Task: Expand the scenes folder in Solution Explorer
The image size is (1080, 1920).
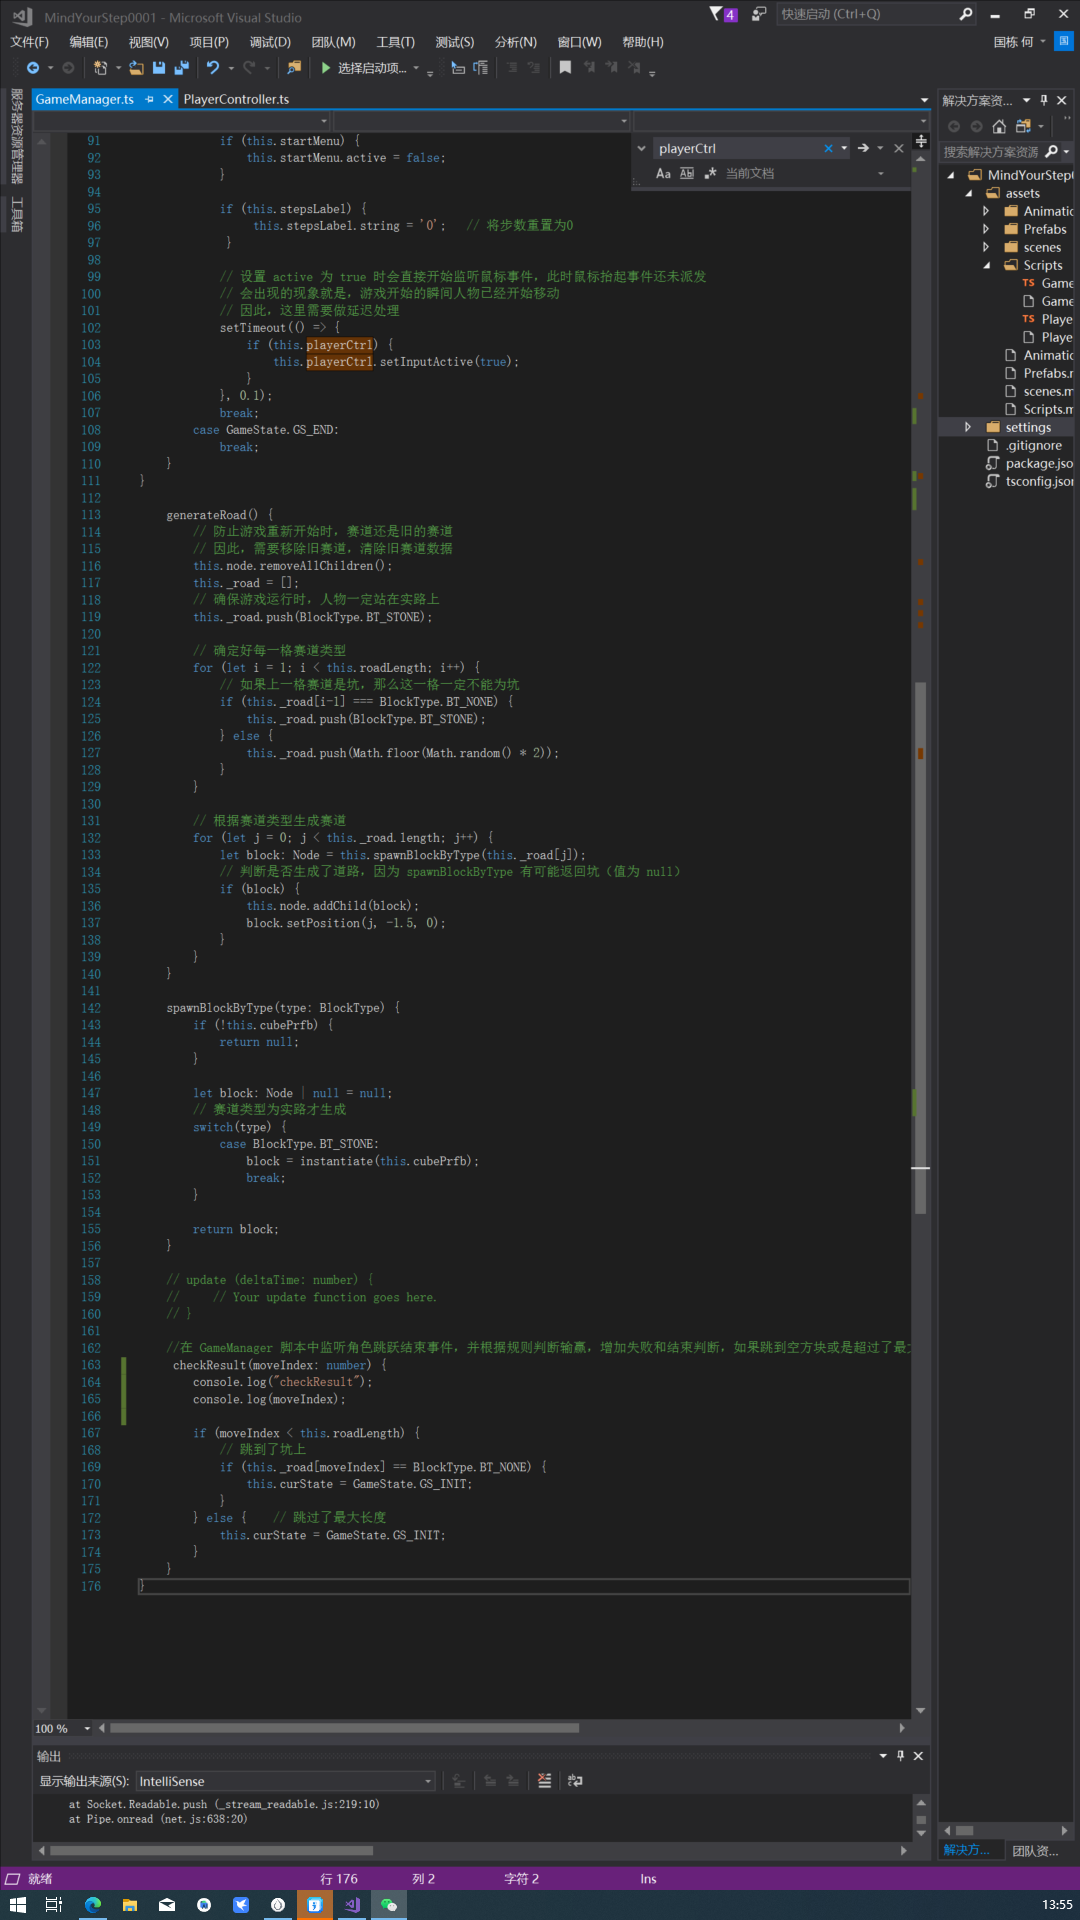Action: (x=986, y=247)
